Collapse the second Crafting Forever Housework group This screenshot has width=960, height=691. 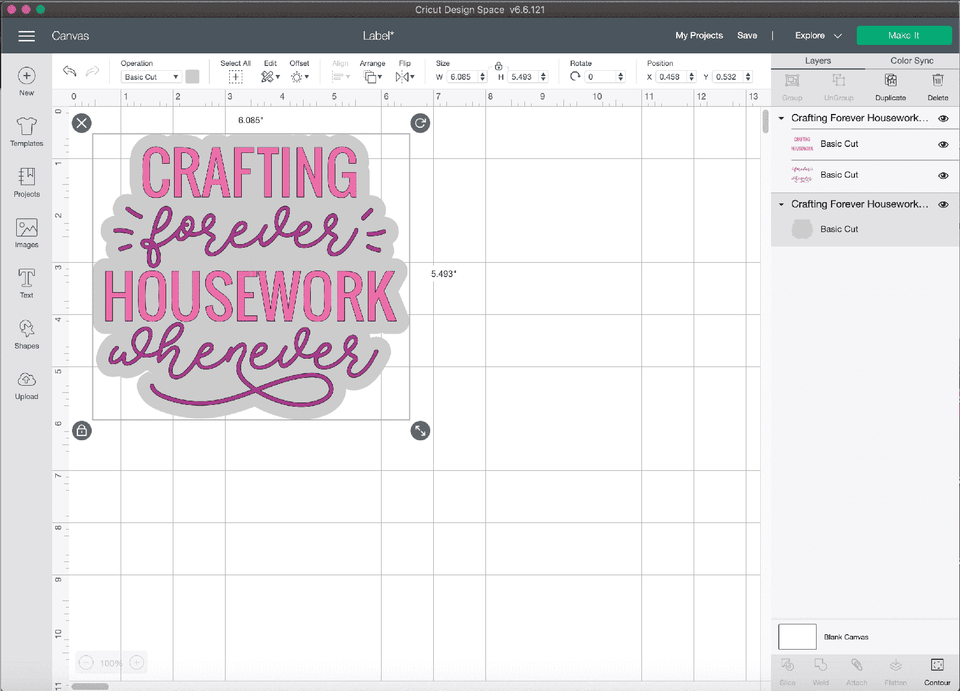coord(781,204)
